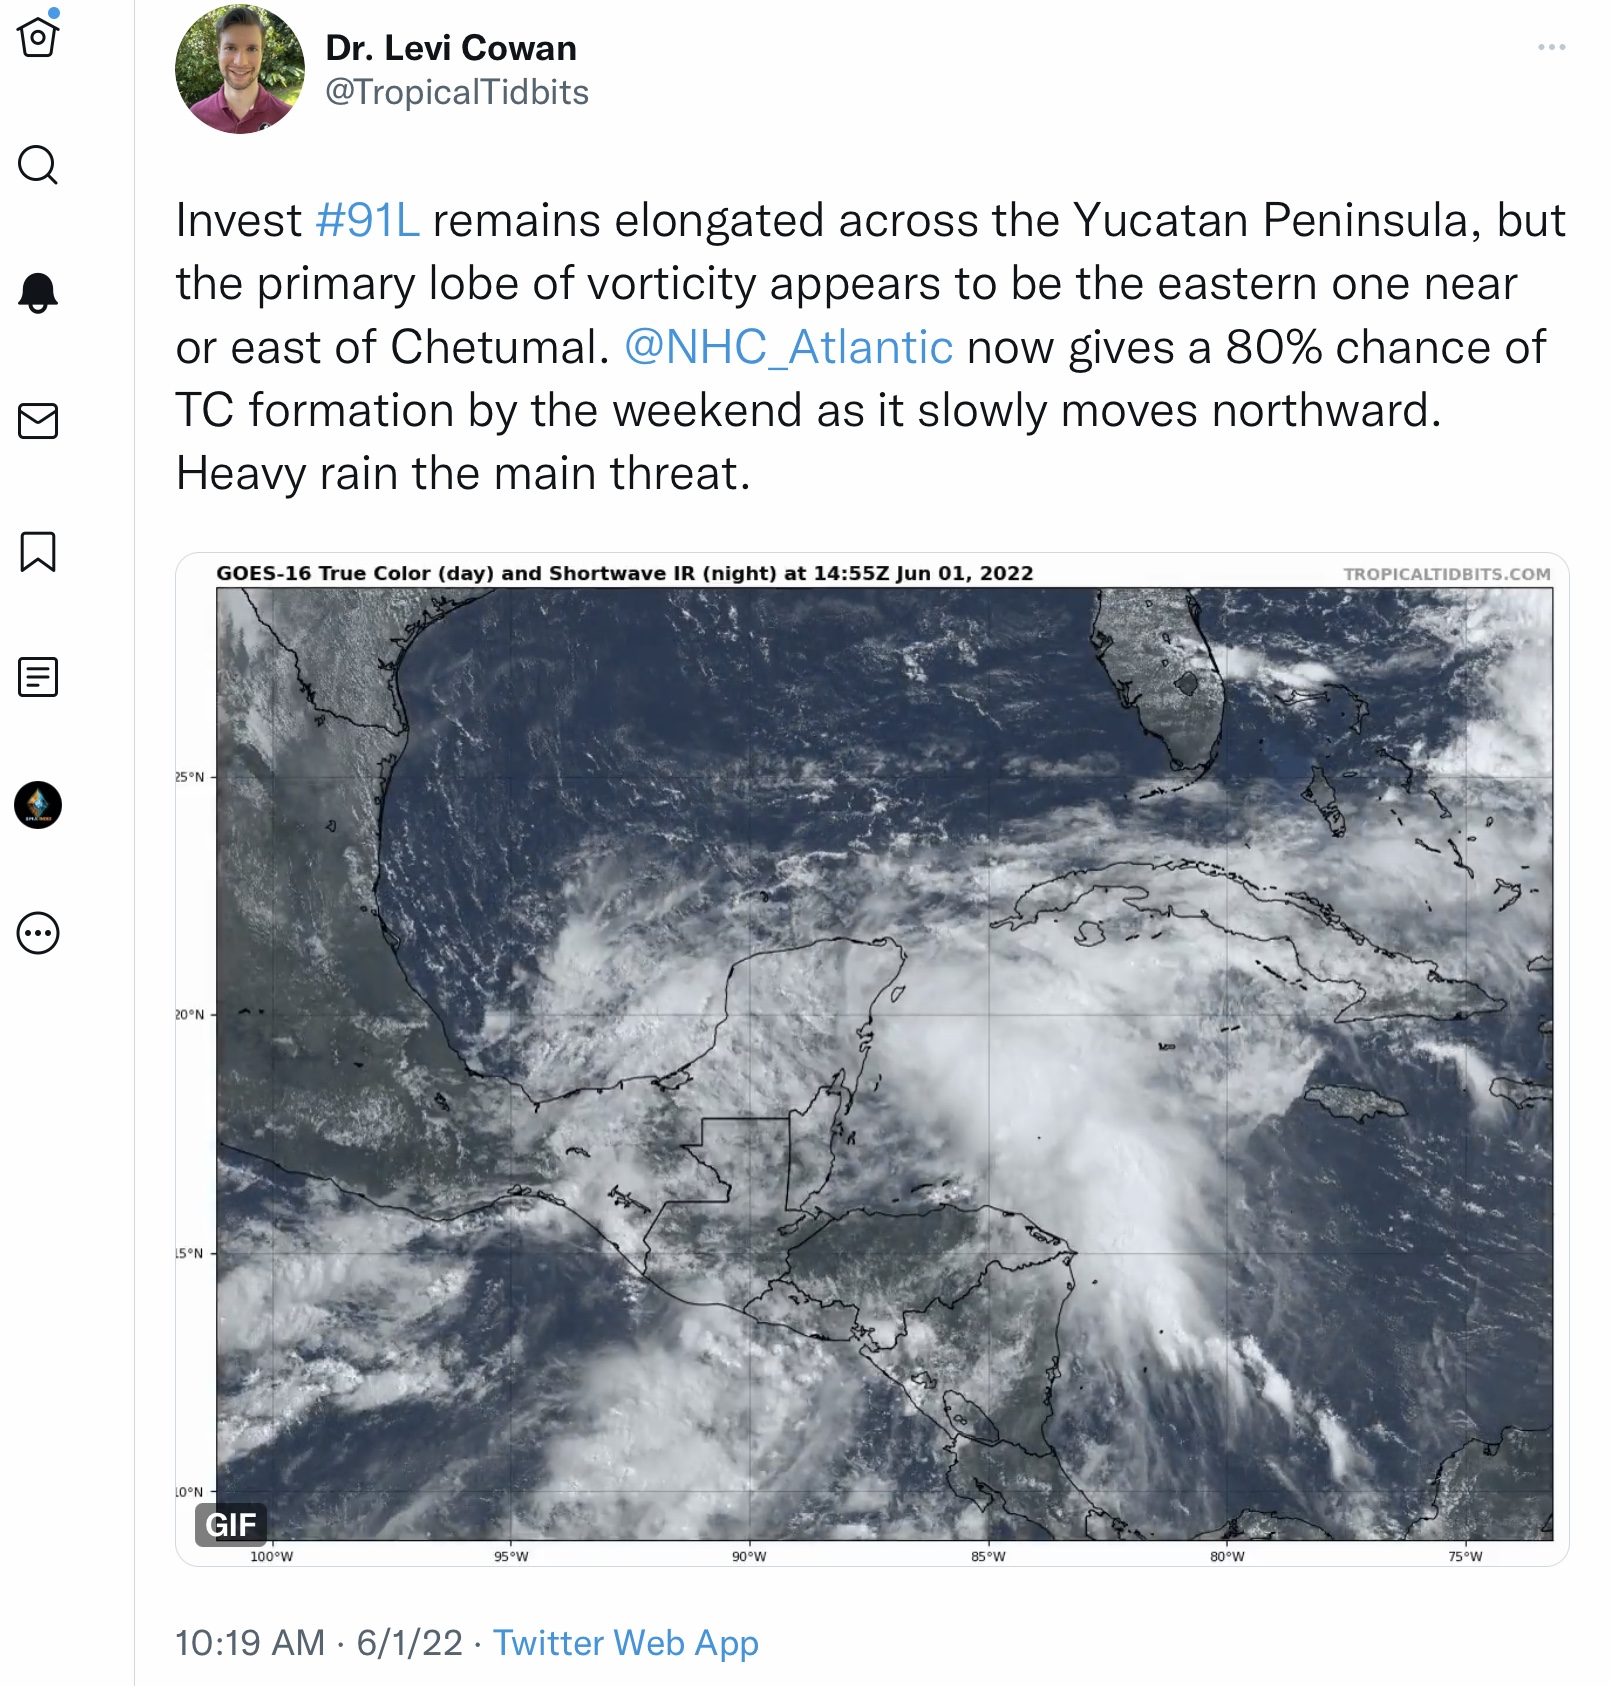Open the tweet timestamp 10:19 AM · 6/1/22
Image resolution: width=1610 pixels, height=1686 pixels.
coord(319,1642)
